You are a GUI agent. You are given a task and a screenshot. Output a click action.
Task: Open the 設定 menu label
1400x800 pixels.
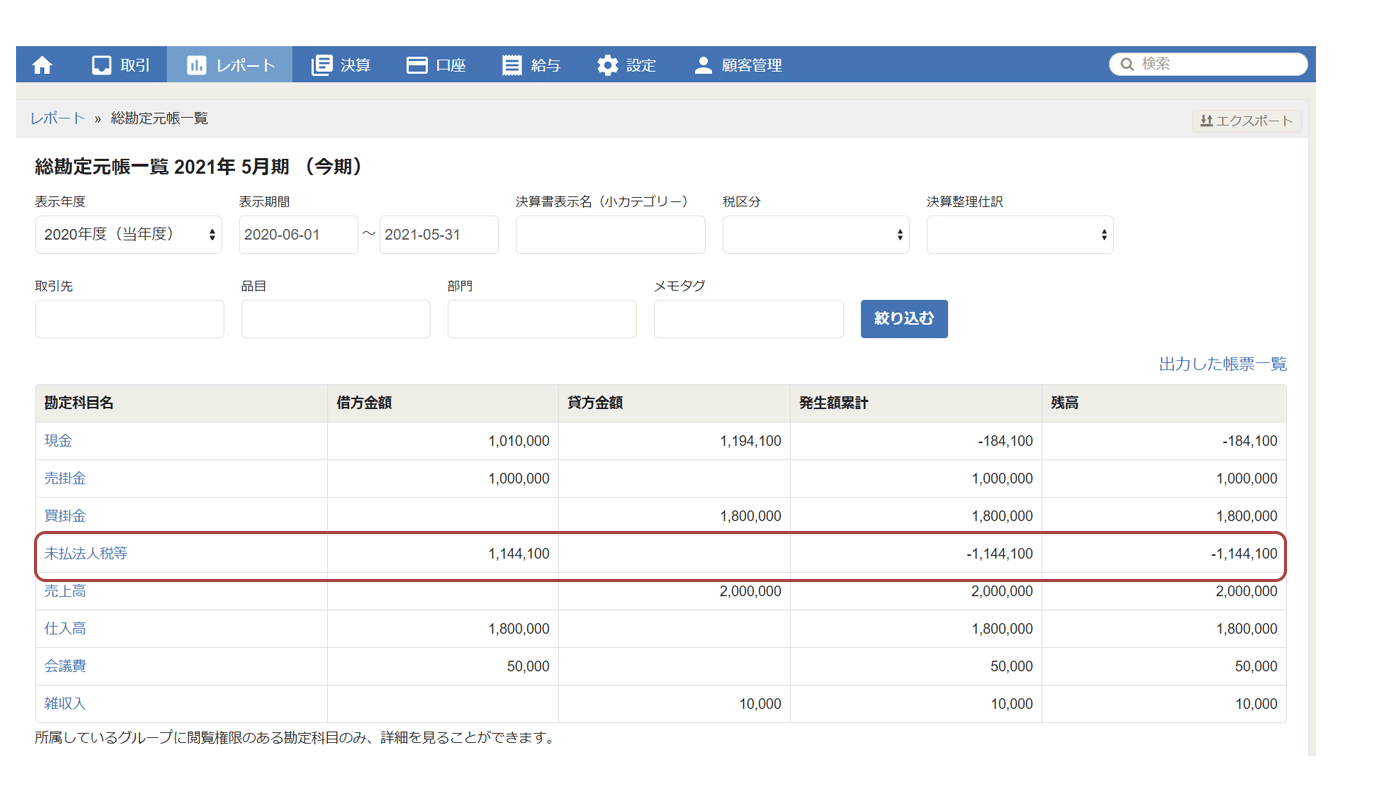[x=642, y=65]
